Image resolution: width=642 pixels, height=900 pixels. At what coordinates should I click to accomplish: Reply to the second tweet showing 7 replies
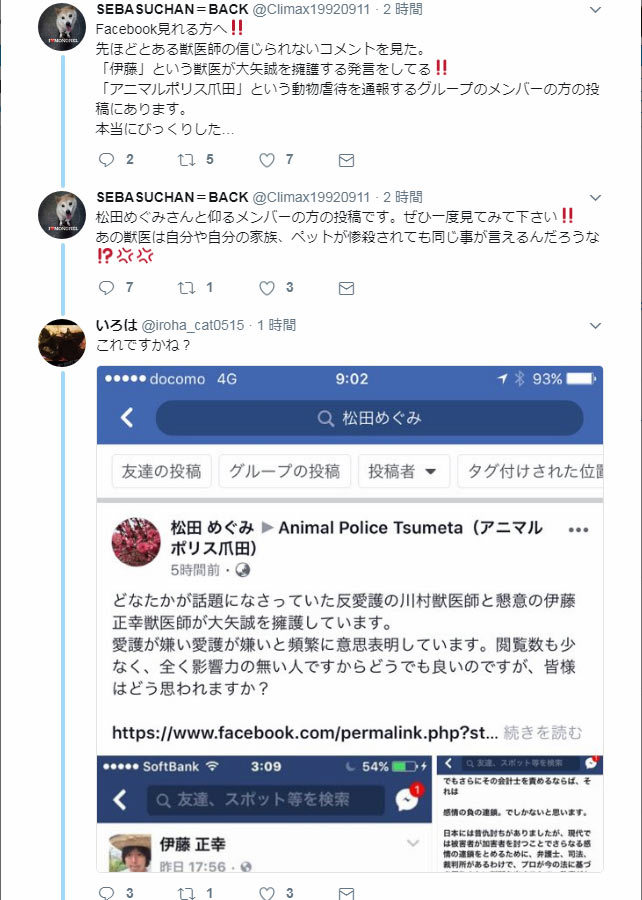pos(107,288)
